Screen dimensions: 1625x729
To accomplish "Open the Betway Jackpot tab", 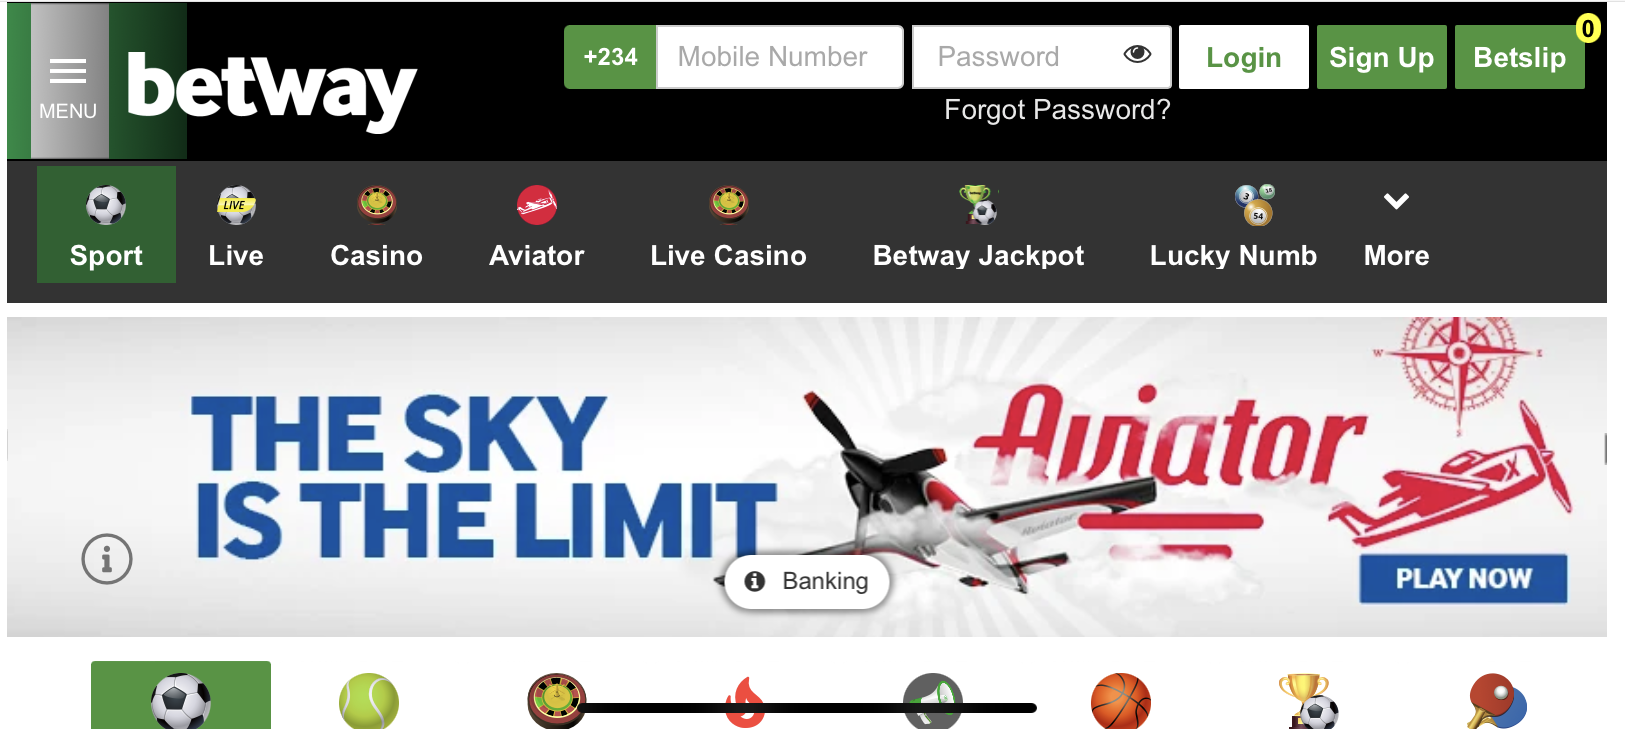I will [x=978, y=227].
